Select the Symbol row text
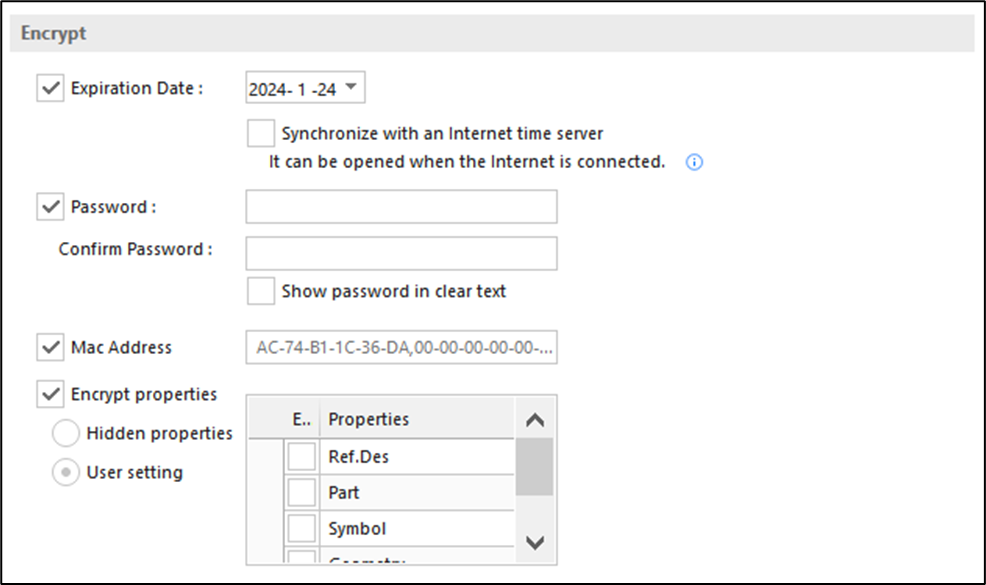This screenshot has width=986, height=585. [357, 529]
